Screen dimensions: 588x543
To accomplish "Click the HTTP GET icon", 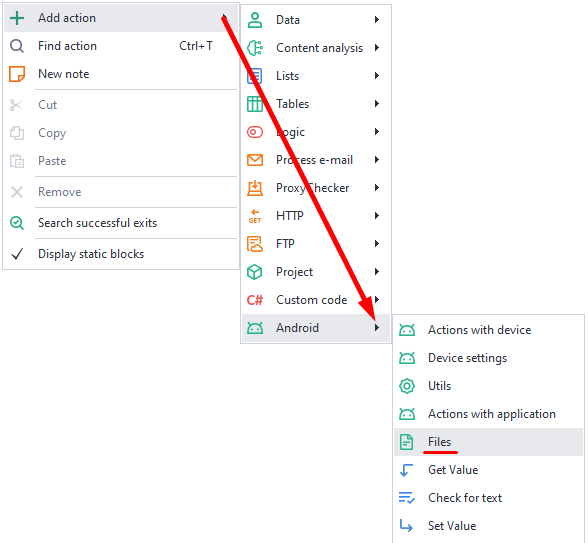I will pos(255,216).
